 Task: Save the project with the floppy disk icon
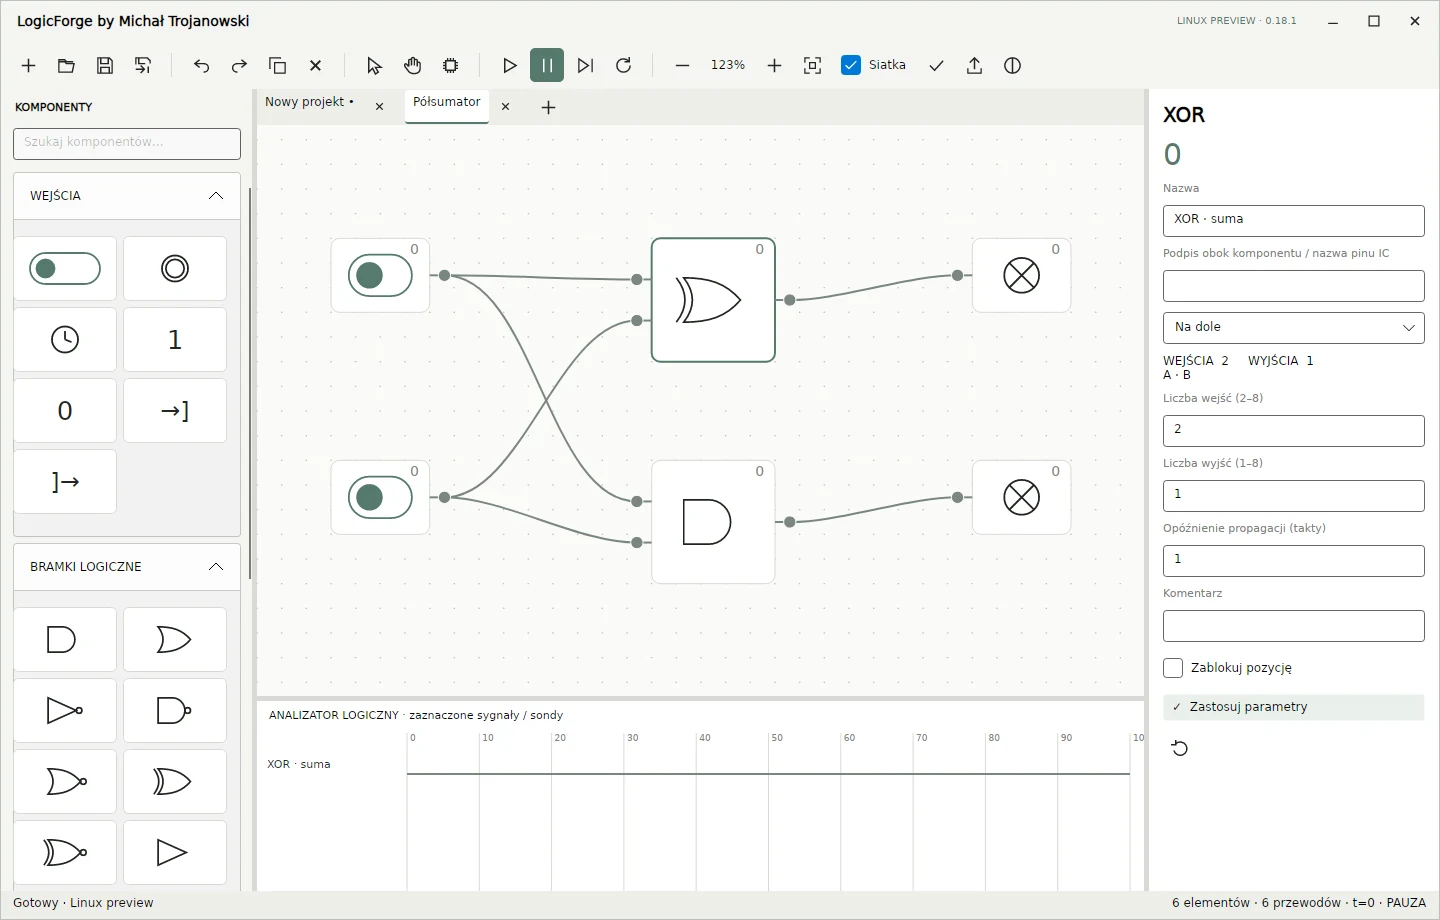[105, 66]
